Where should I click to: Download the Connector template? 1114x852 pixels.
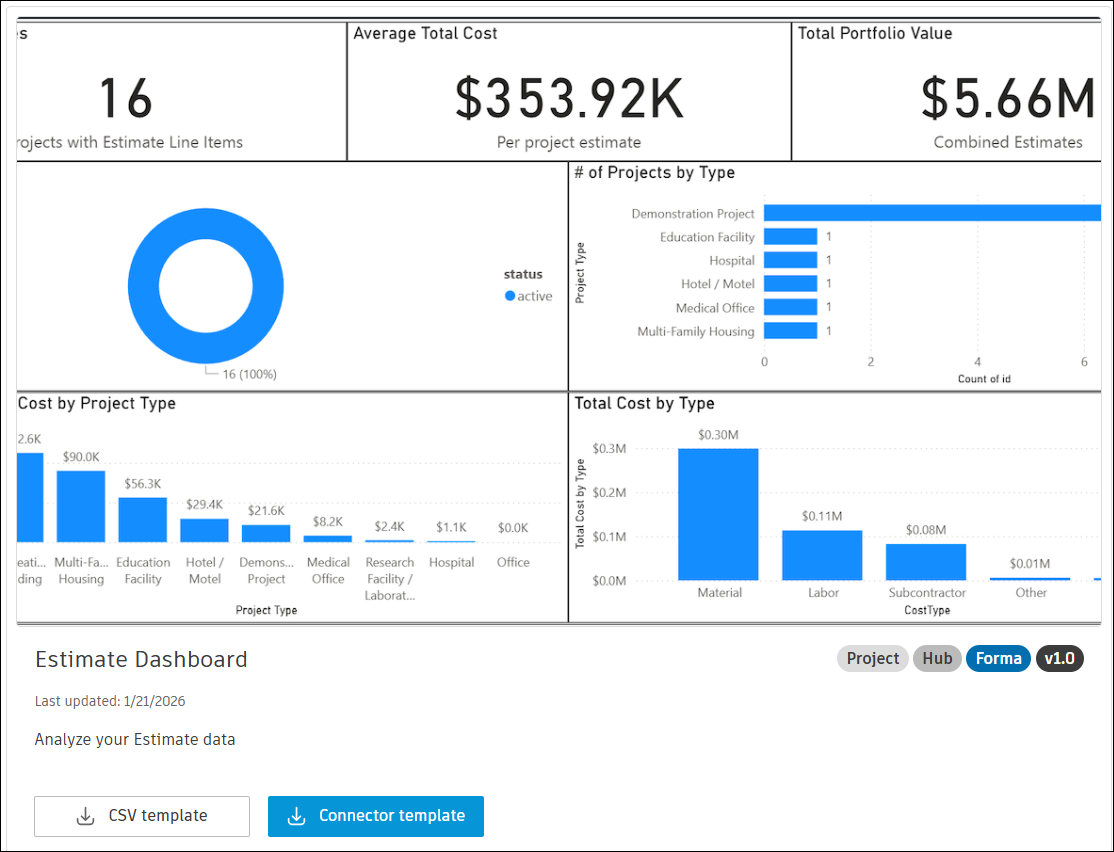[376, 816]
